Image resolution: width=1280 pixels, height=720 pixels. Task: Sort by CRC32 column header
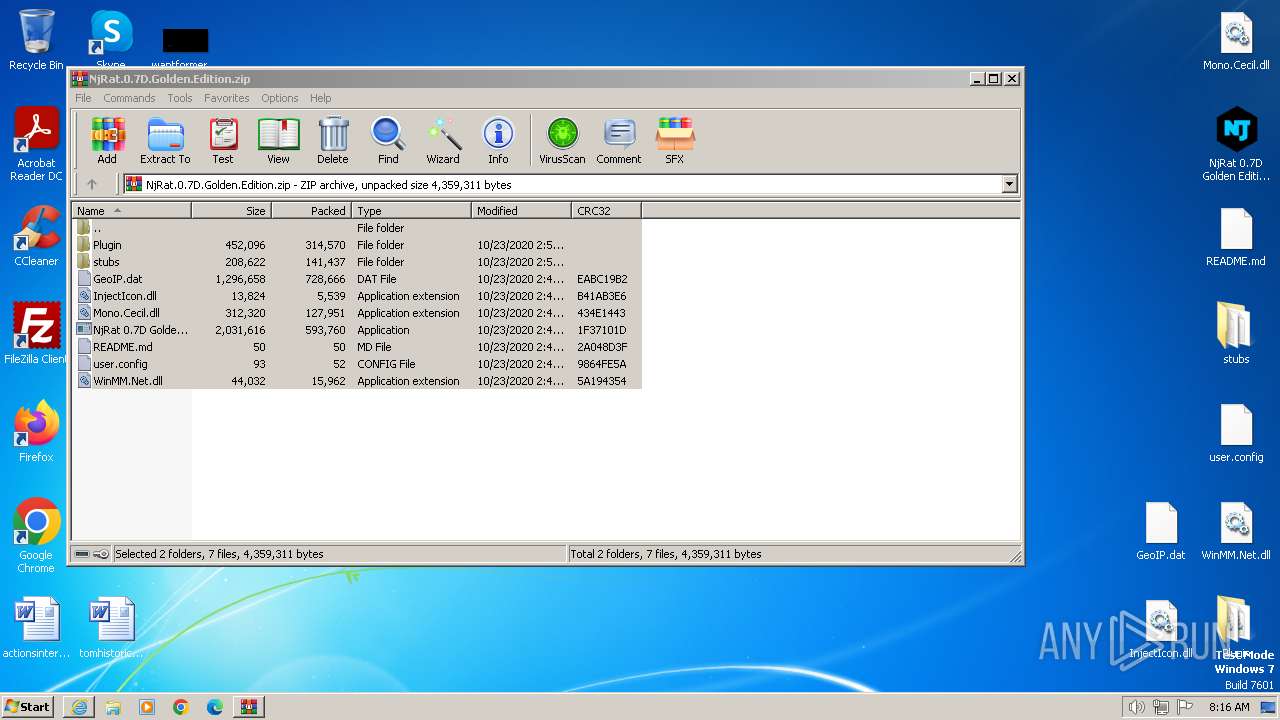pyautogui.click(x=606, y=211)
